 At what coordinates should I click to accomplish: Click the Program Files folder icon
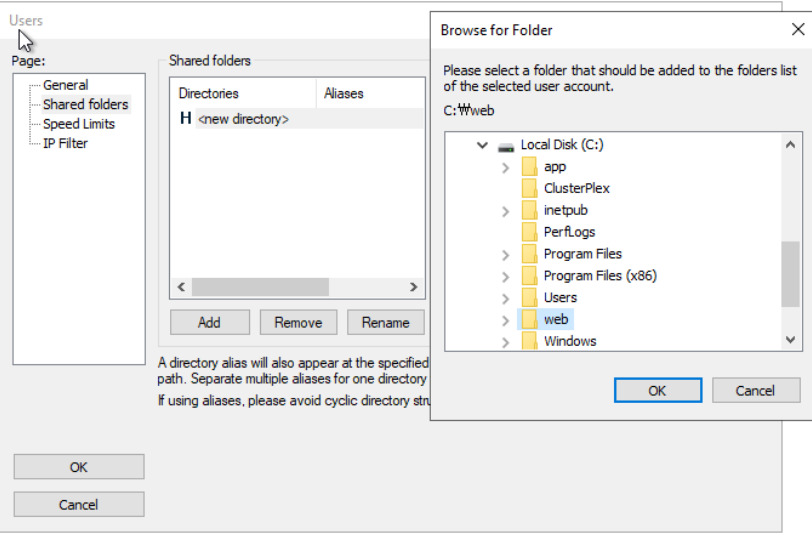529,254
